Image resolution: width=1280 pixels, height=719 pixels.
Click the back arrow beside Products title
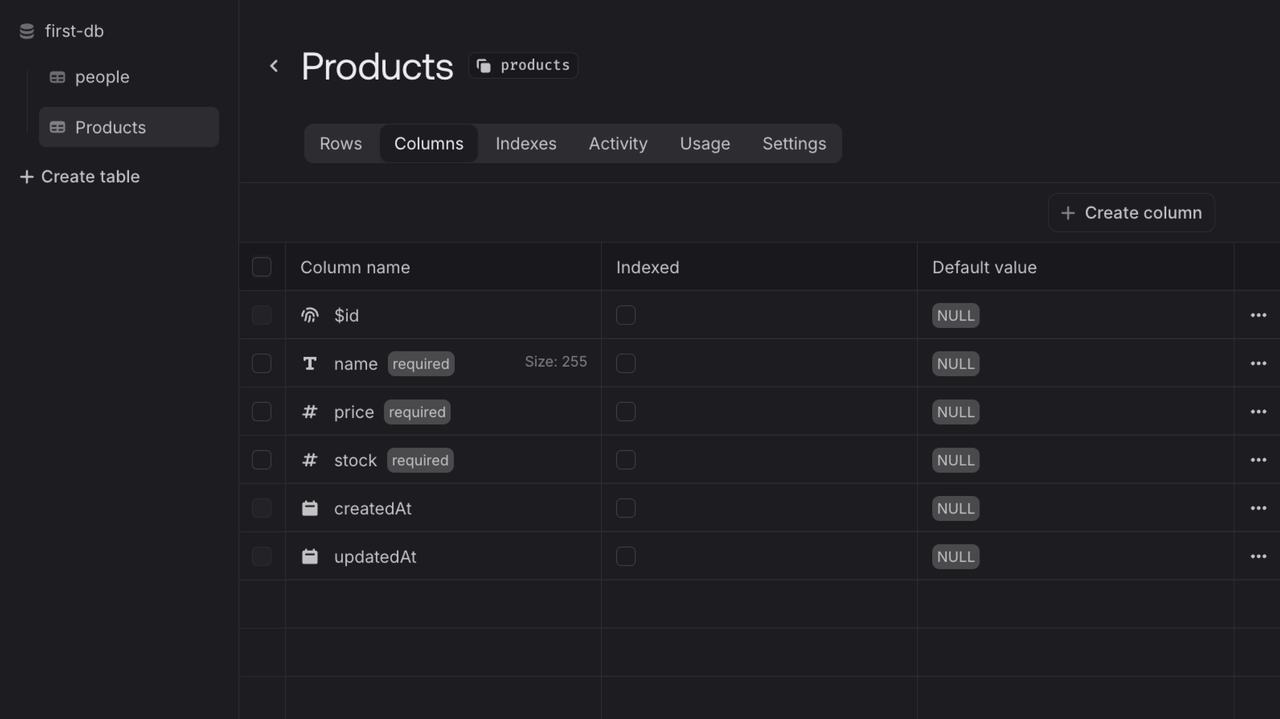click(274, 66)
